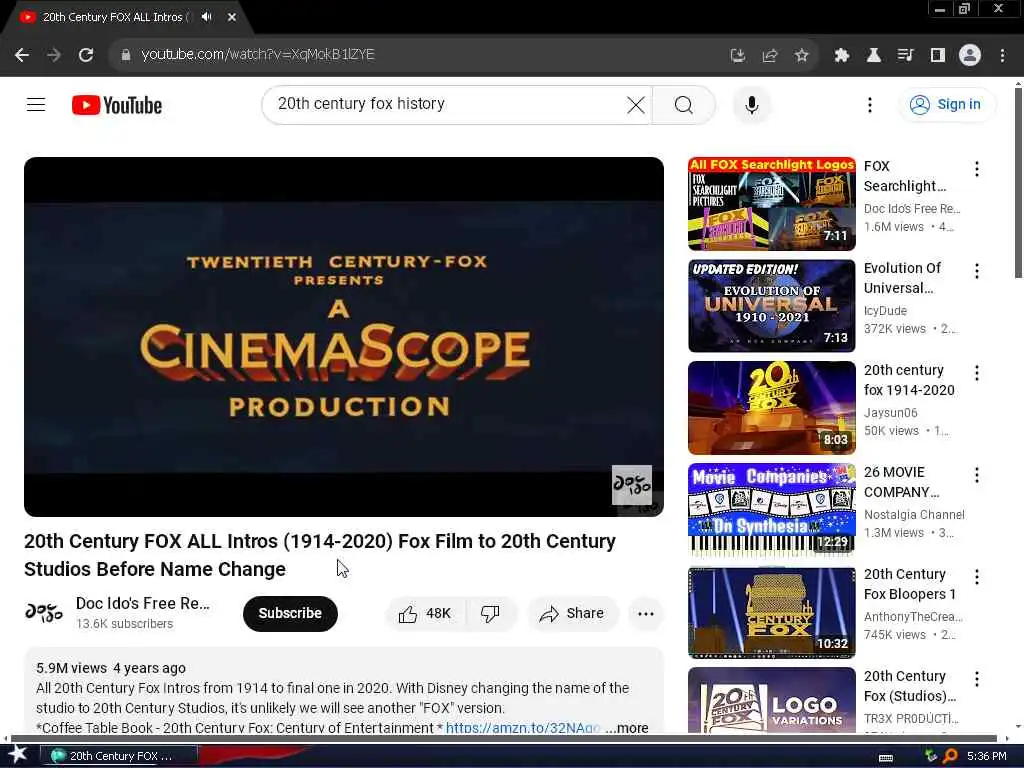Open YouTube settings three-dot menu

[869, 104]
